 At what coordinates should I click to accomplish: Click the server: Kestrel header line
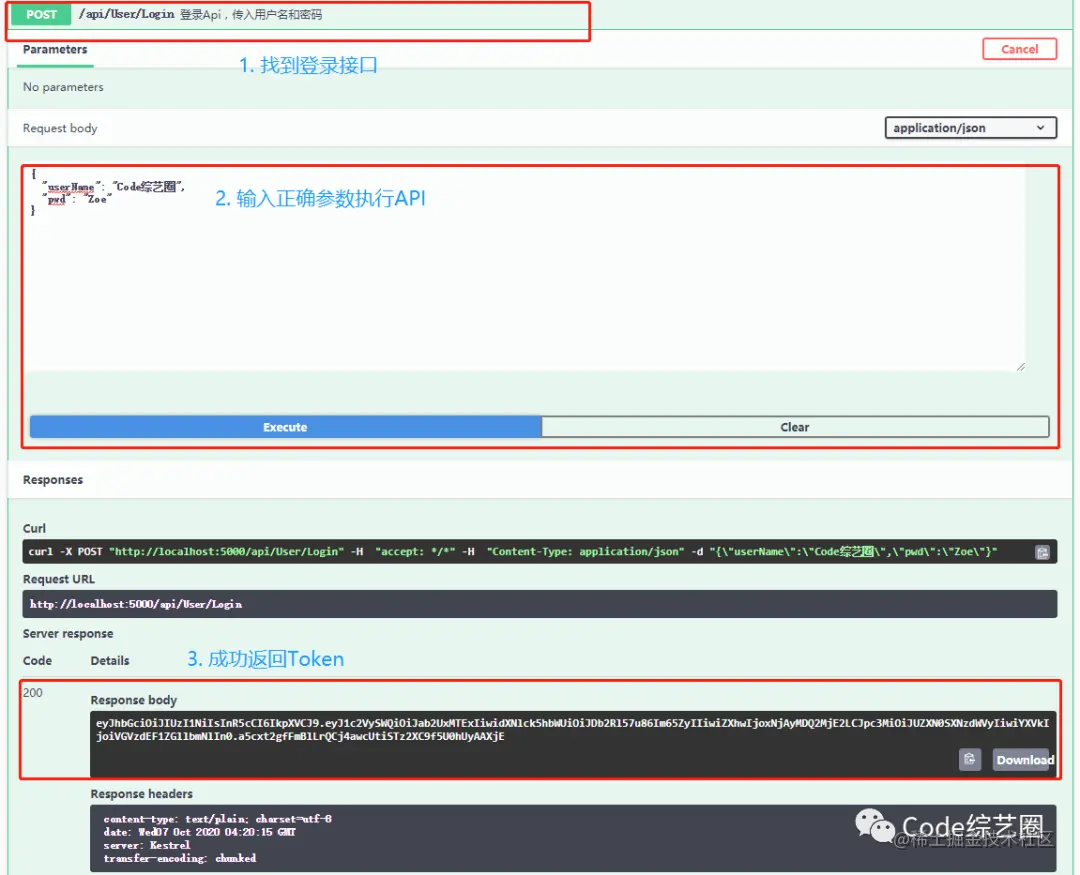click(x=146, y=845)
